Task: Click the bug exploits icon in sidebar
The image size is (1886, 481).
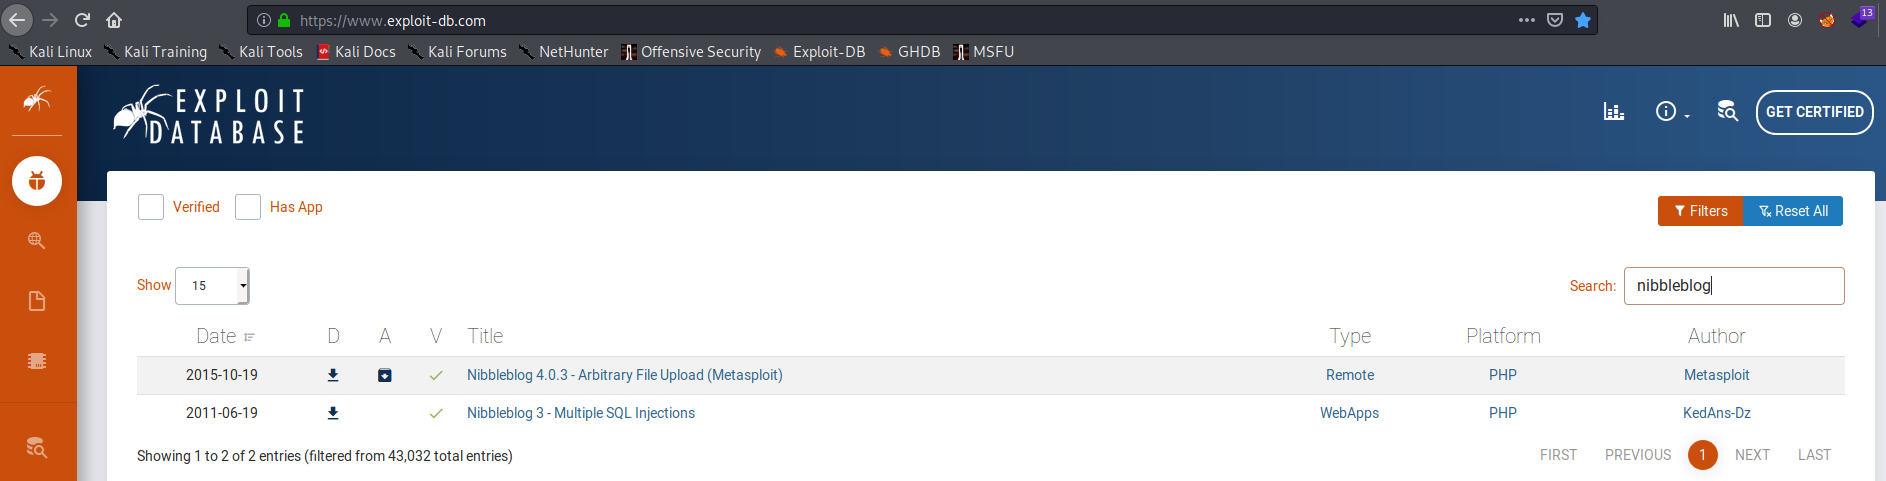Action: click(x=37, y=181)
